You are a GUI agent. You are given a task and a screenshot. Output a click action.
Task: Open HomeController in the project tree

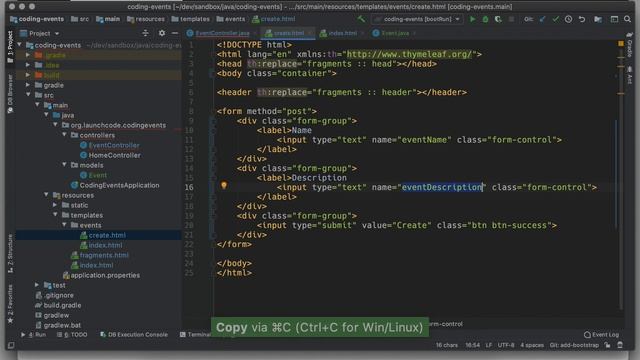(x=114, y=155)
